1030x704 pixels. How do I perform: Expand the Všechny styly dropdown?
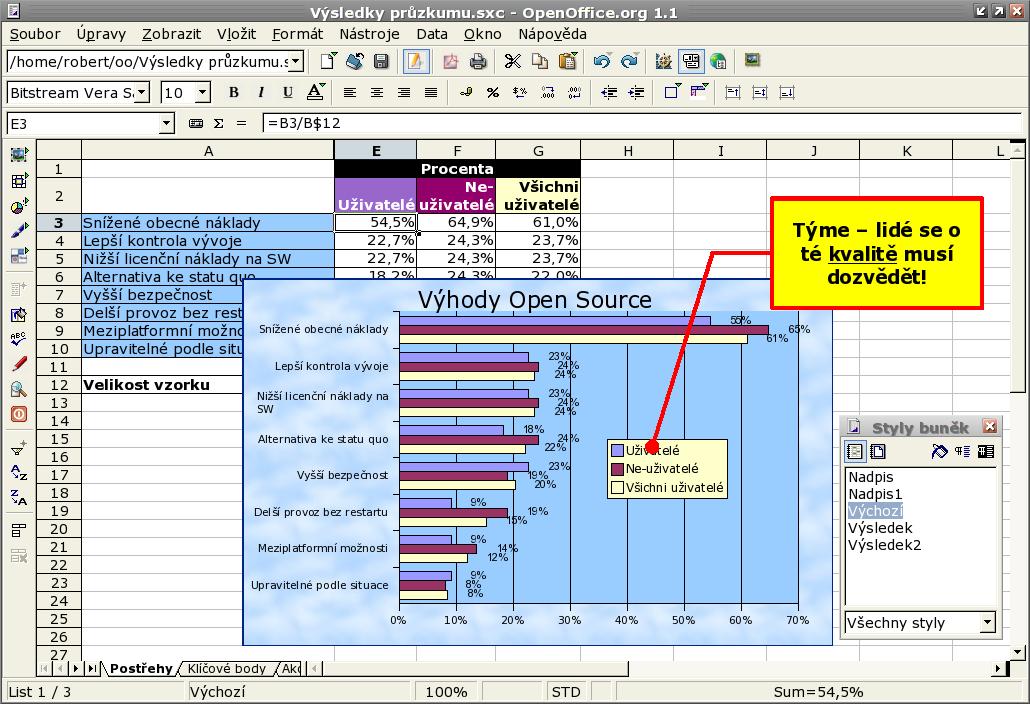[x=987, y=623]
